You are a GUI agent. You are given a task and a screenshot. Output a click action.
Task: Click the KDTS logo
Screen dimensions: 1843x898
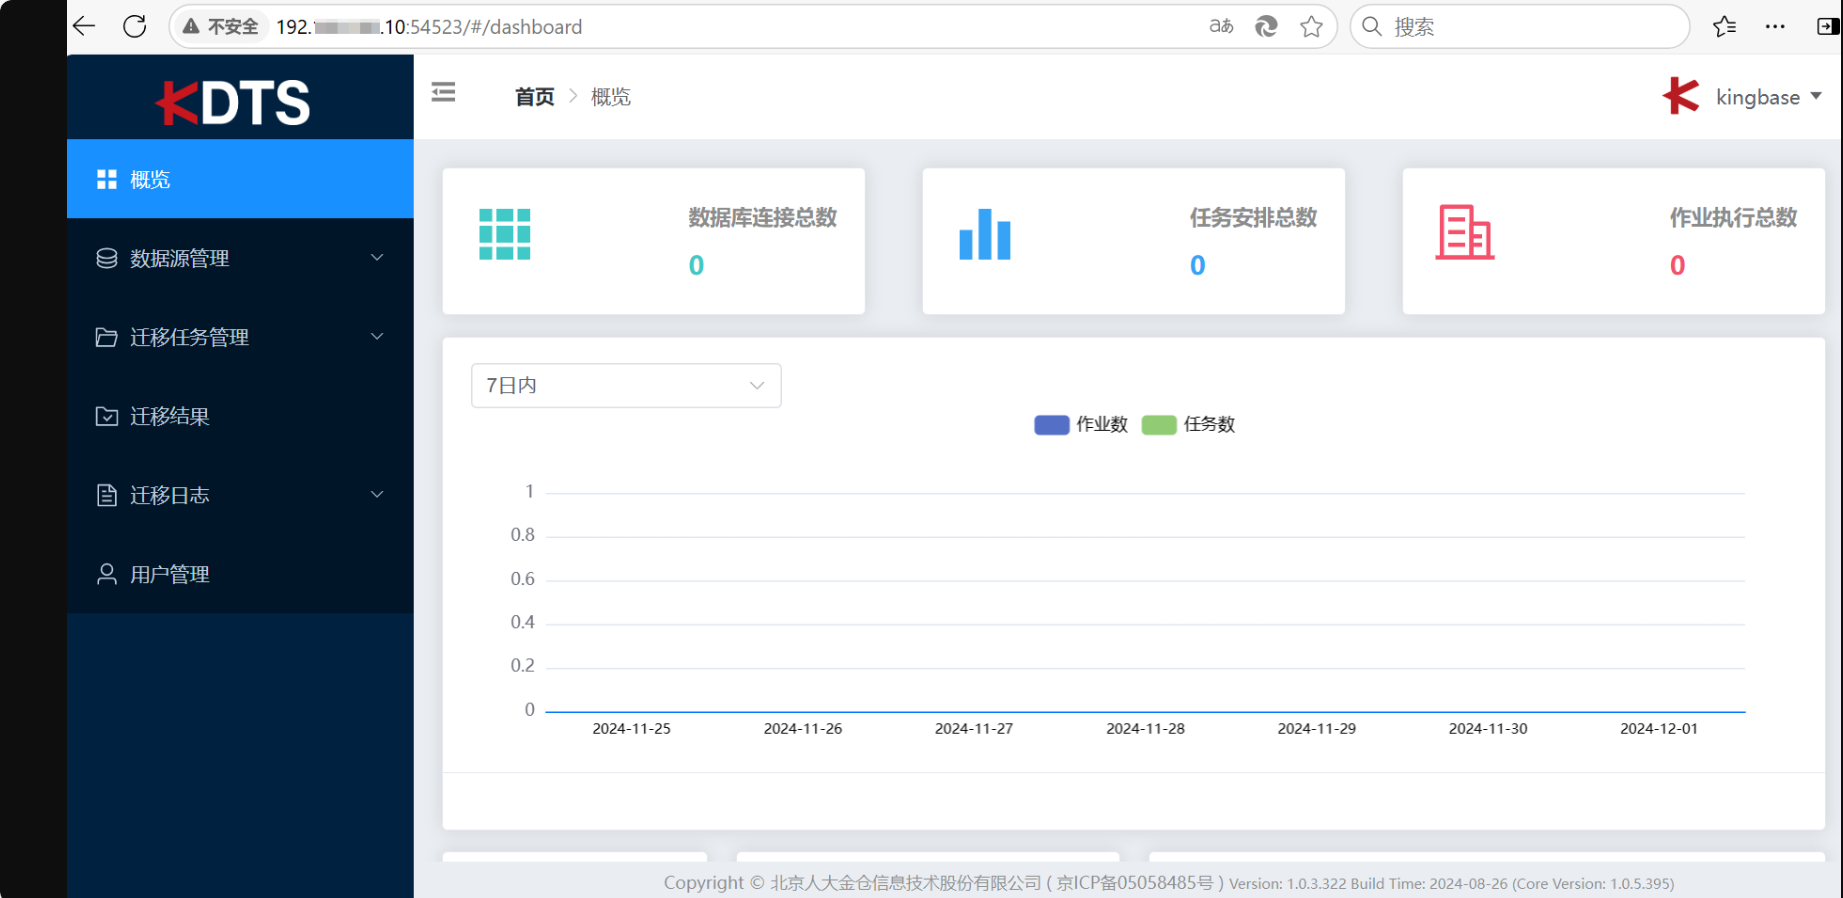pyautogui.click(x=234, y=102)
